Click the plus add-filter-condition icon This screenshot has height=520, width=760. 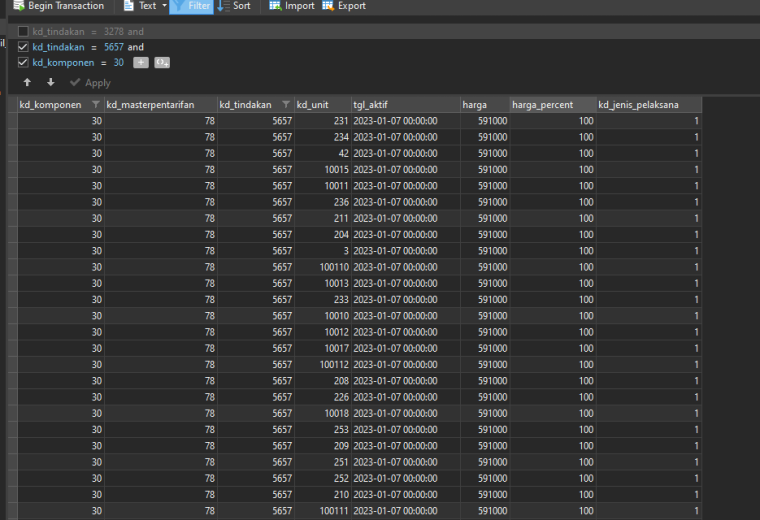point(141,63)
